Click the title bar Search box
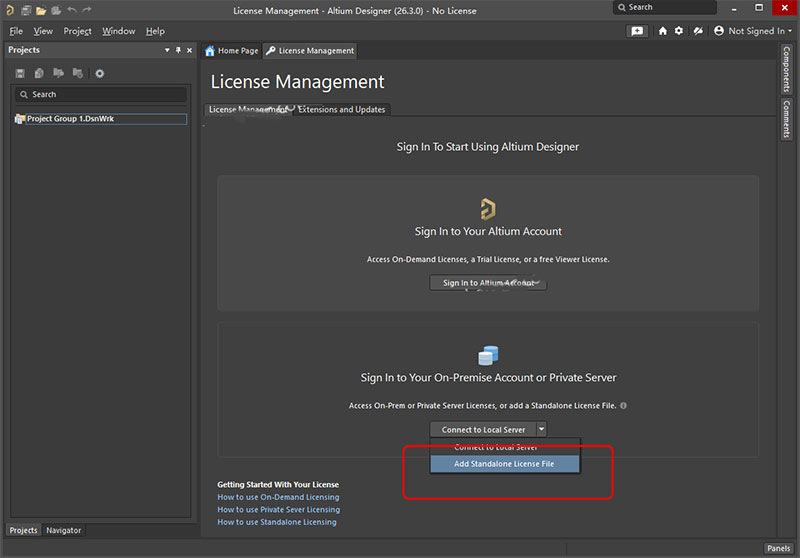This screenshot has width=800, height=558. click(x=665, y=7)
